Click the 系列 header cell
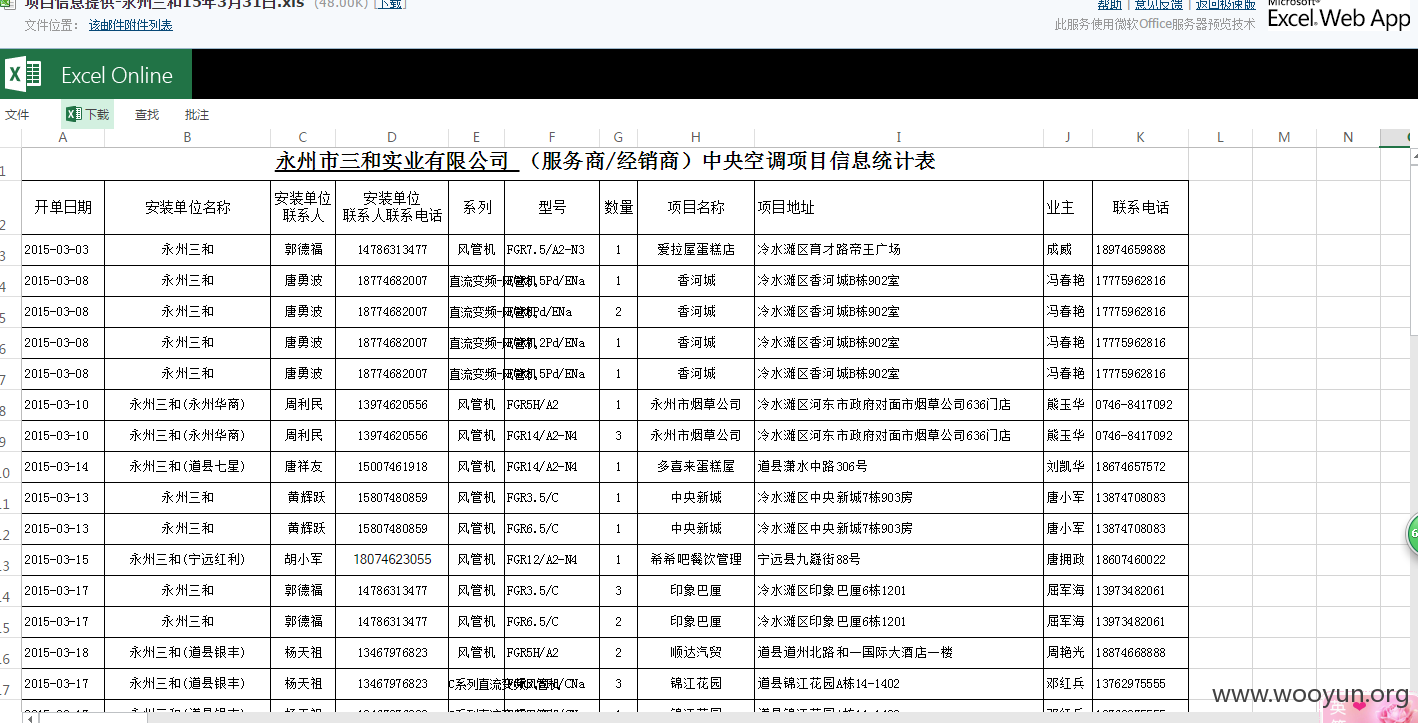This screenshot has height=723, width=1418. tap(476, 207)
